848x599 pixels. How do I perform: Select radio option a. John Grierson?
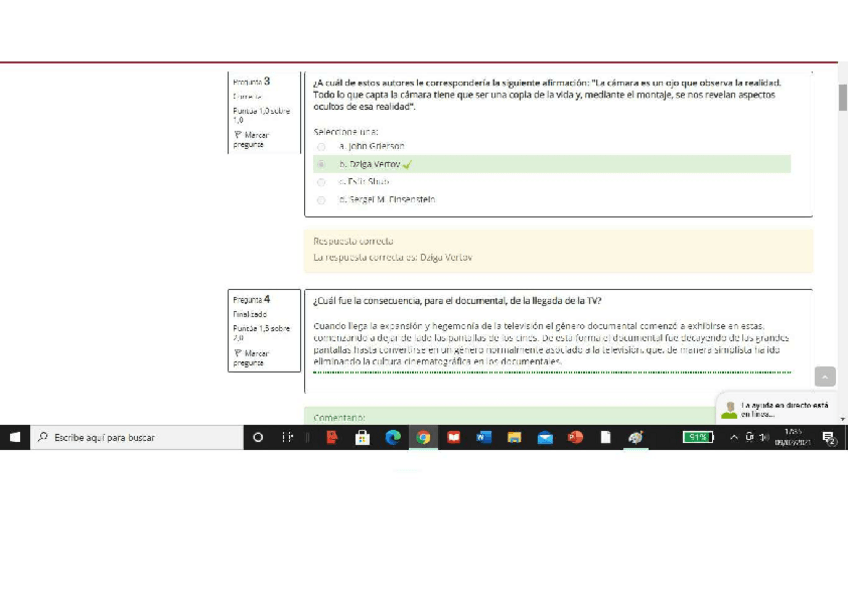[x=321, y=146]
